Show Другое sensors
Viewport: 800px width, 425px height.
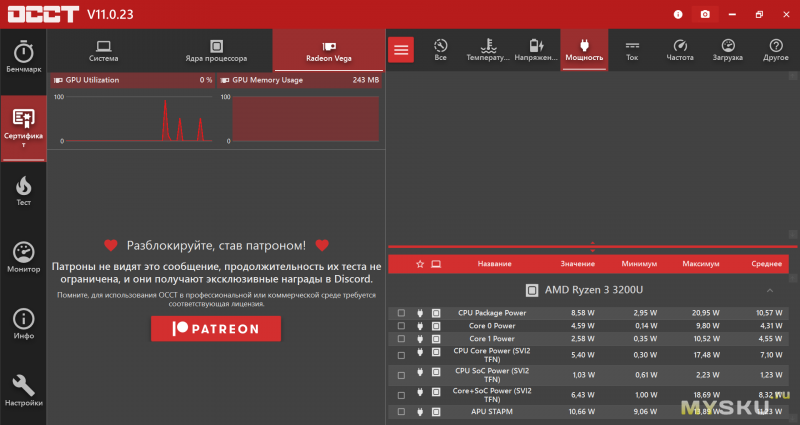coord(776,50)
